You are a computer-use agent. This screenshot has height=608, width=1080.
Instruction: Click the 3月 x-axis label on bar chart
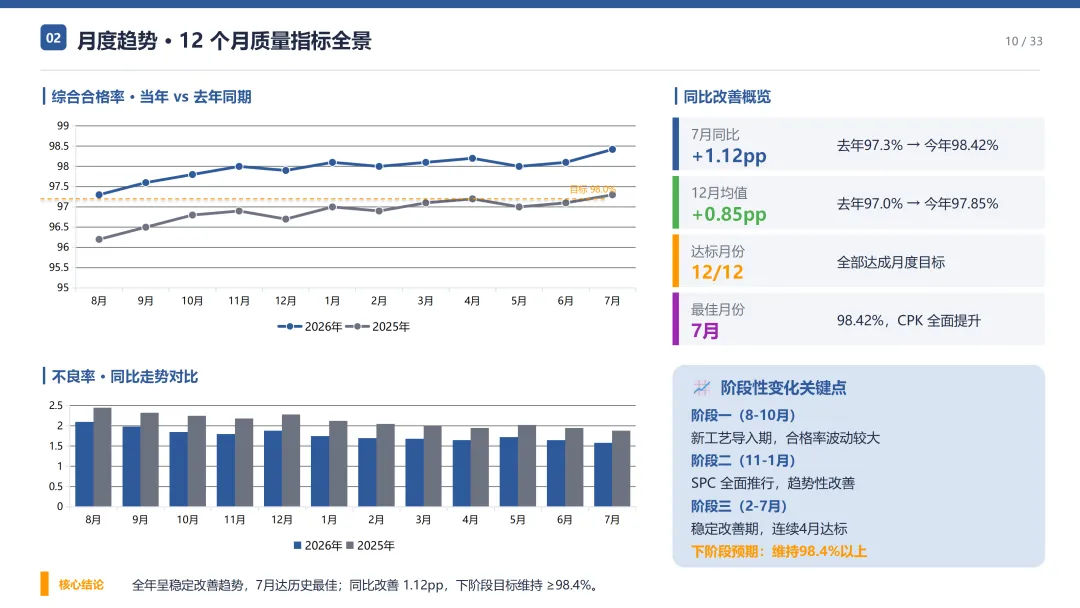click(423, 520)
